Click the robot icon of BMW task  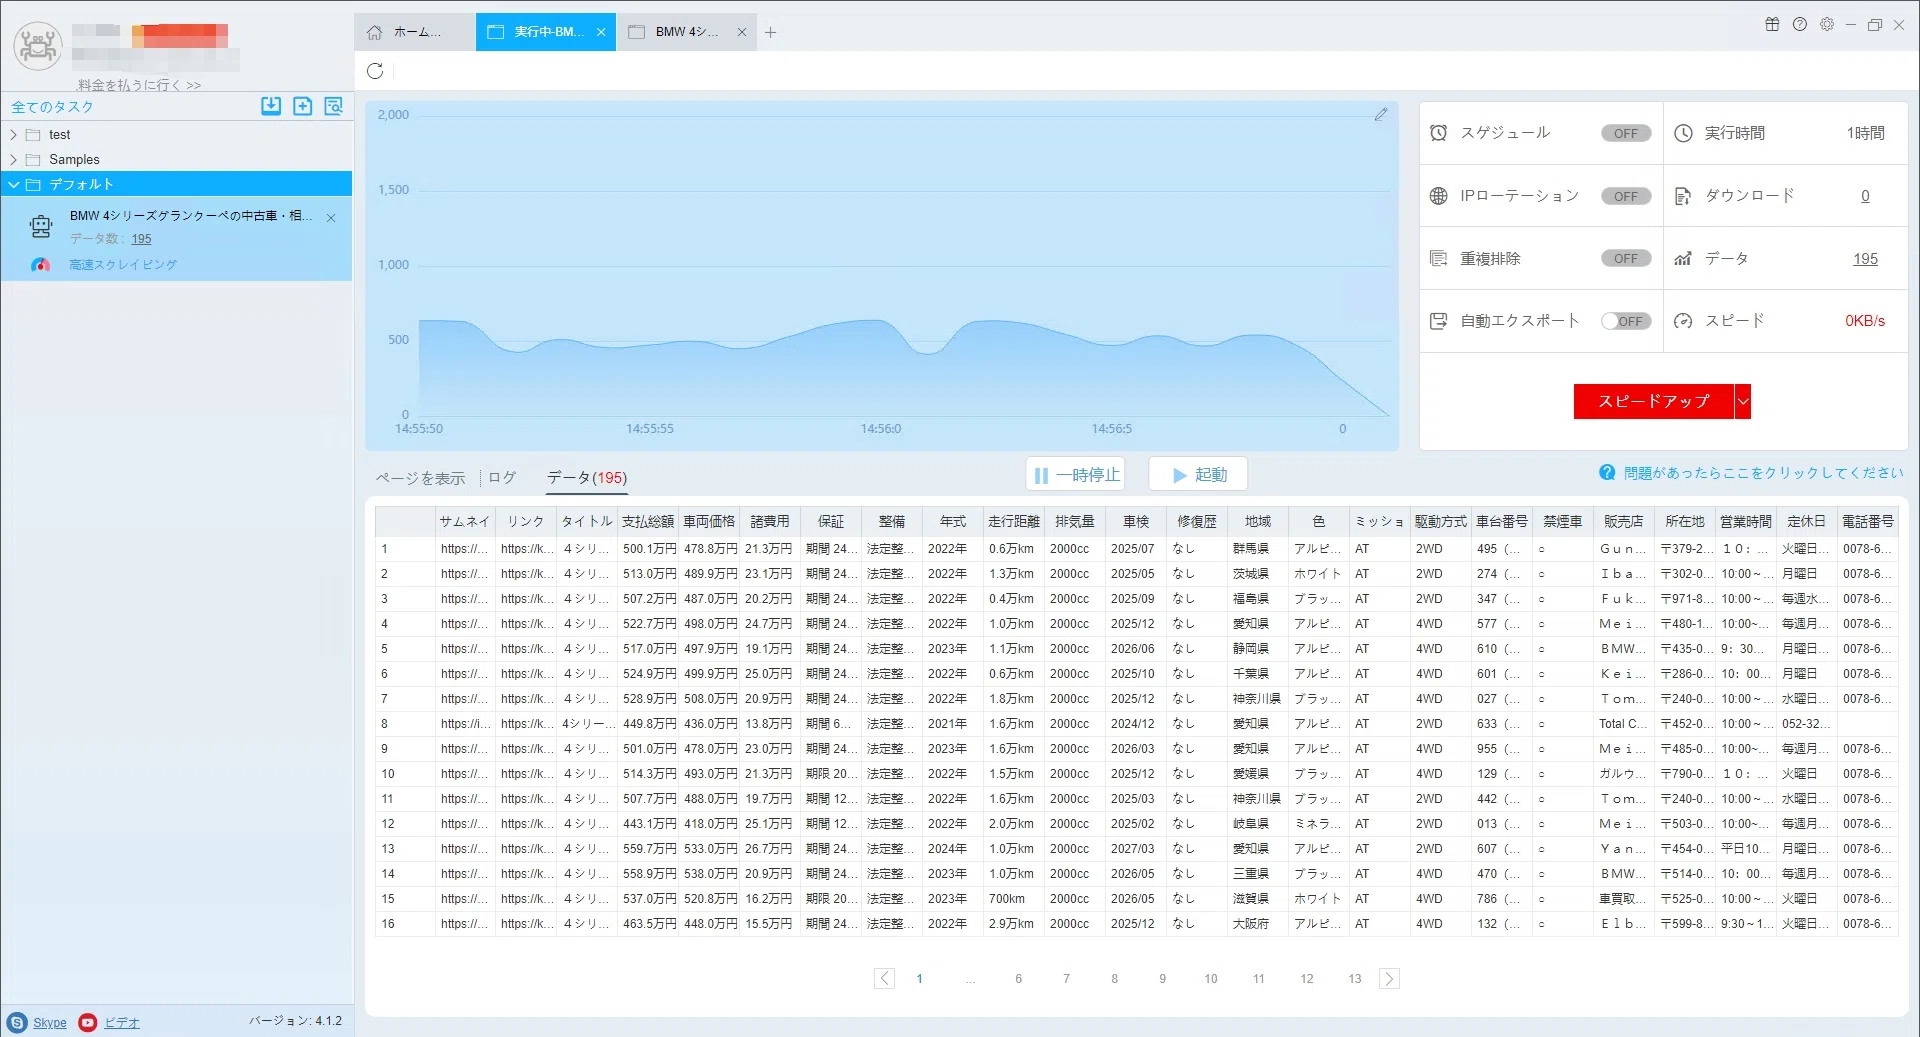point(41,227)
